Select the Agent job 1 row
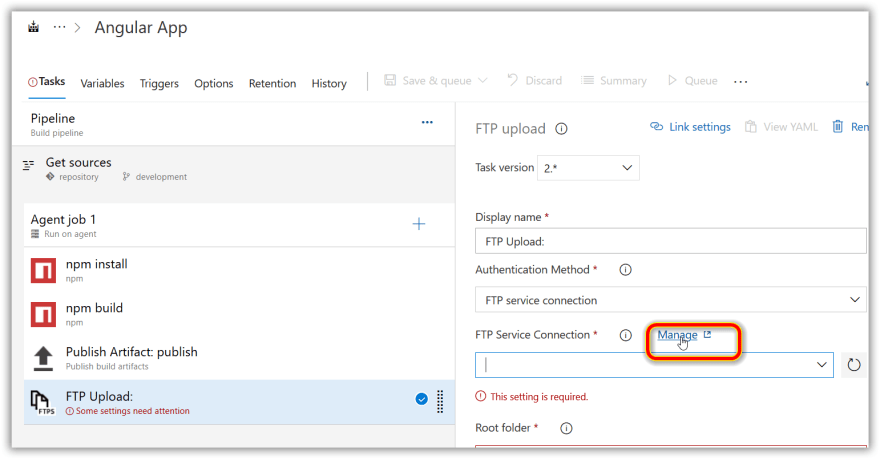The width and height of the screenshot is (880, 459). (239, 225)
